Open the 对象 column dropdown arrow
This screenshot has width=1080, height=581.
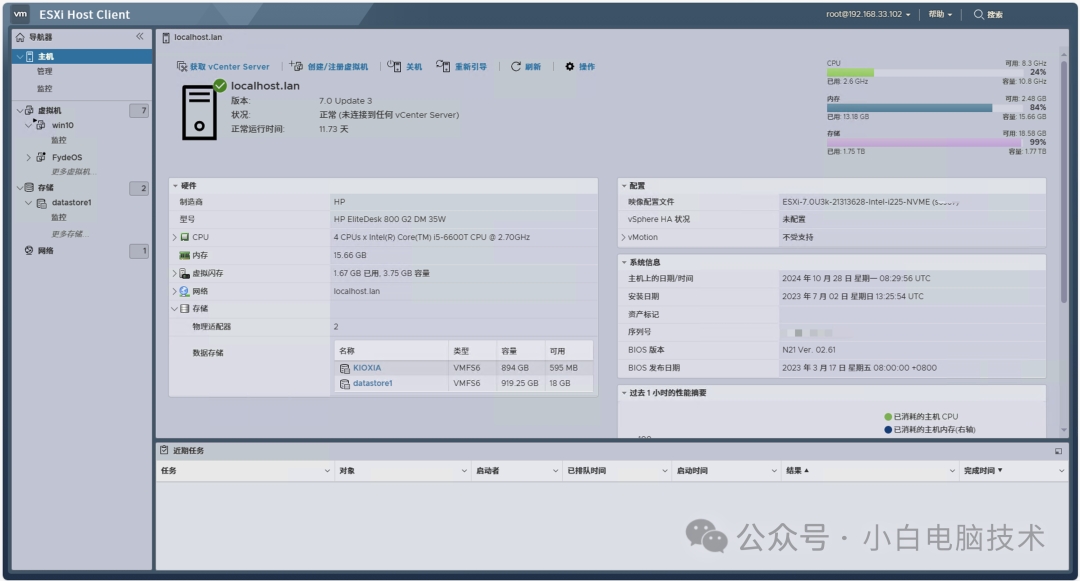click(464, 471)
